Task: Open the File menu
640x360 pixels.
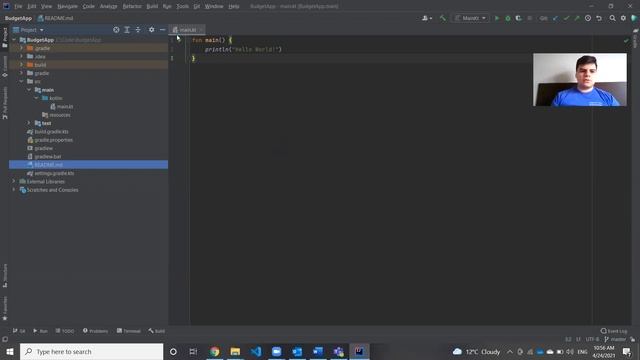Action: (x=18, y=6)
